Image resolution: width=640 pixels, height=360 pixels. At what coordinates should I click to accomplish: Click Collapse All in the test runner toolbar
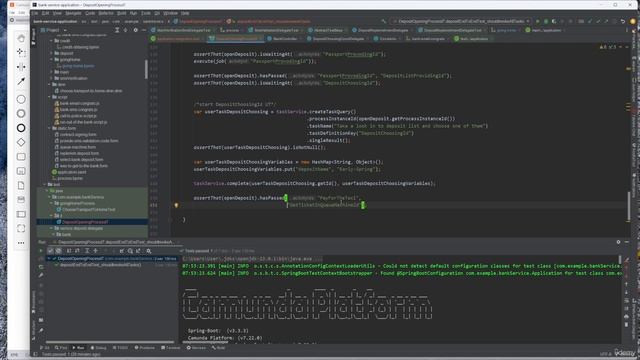[96, 251]
